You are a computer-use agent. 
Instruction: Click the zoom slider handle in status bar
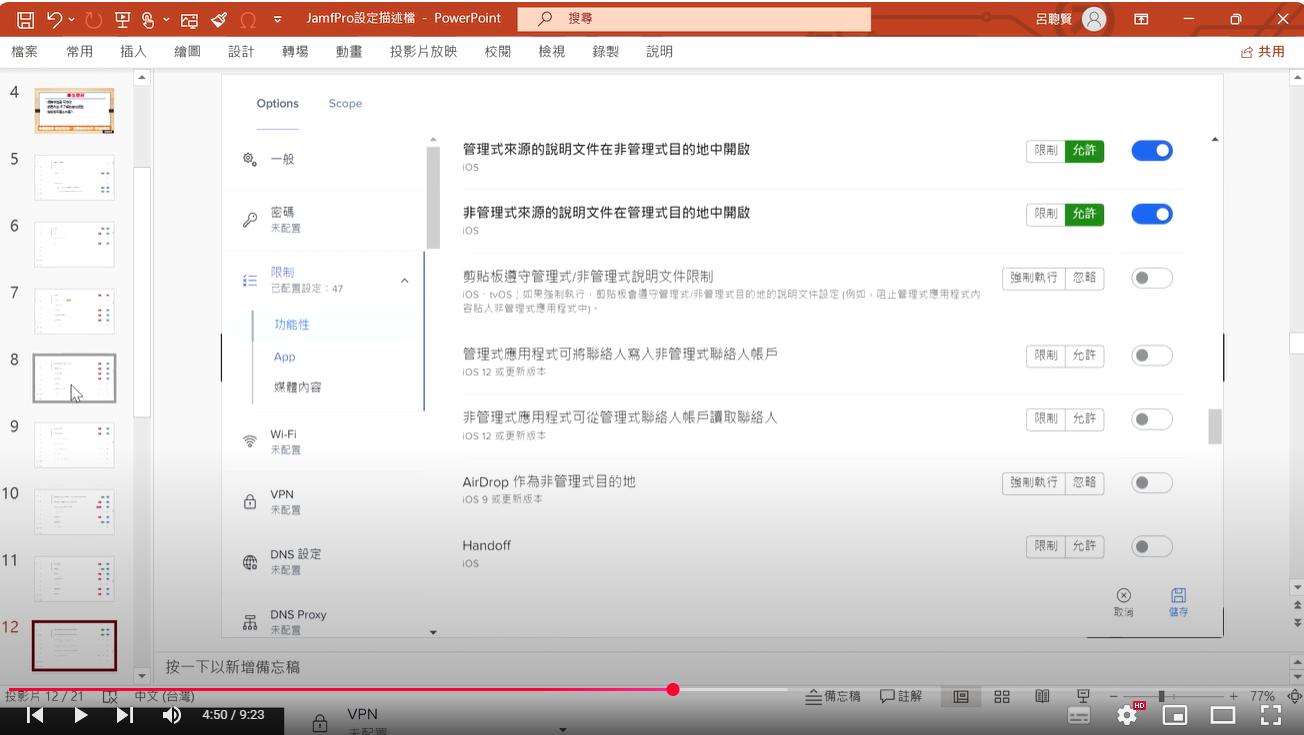click(x=1161, y=696)
